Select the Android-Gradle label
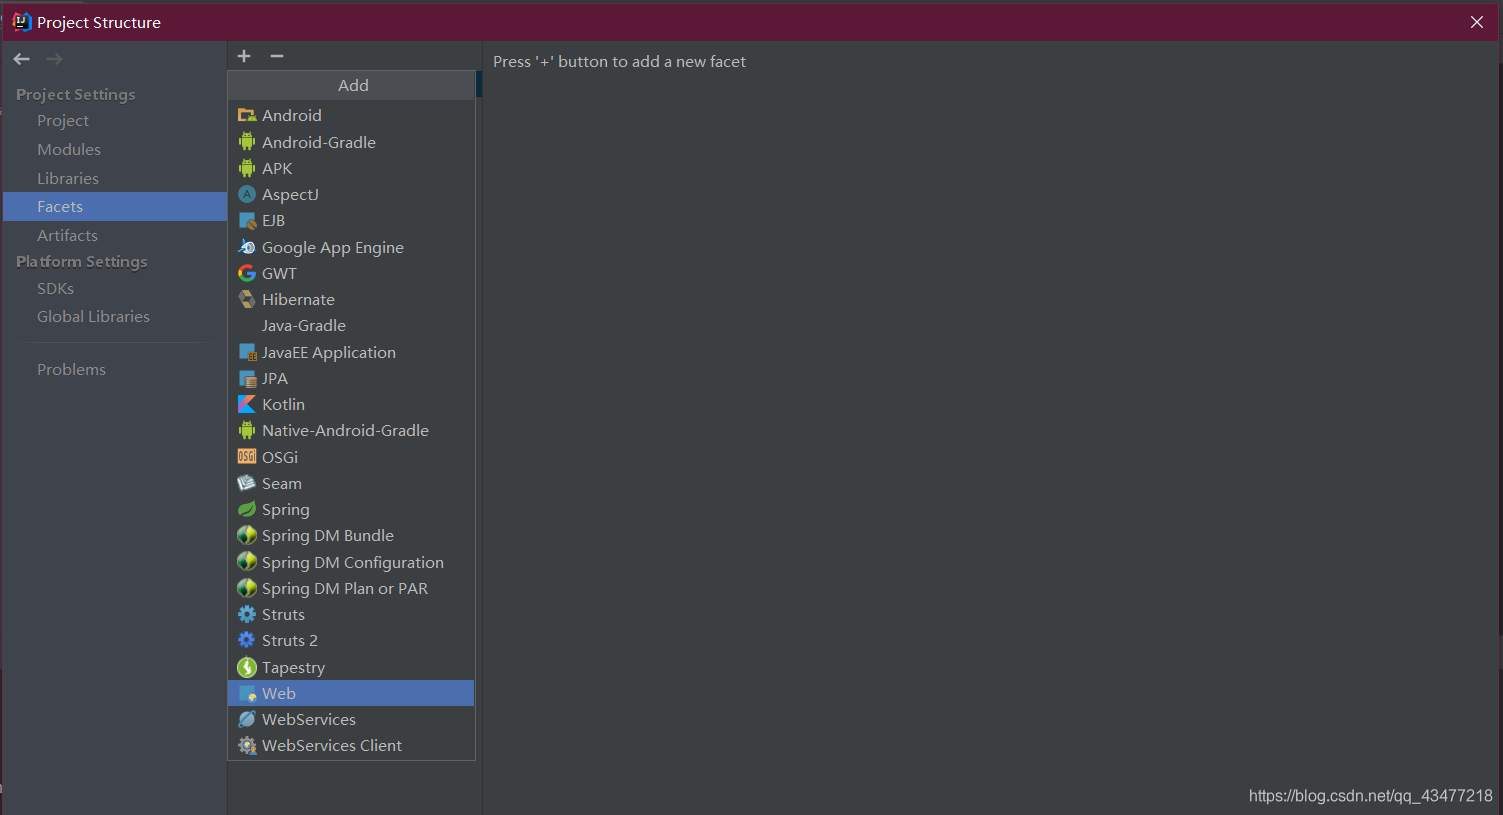Viewport: 1503px width, 815px height. [319, 142]
